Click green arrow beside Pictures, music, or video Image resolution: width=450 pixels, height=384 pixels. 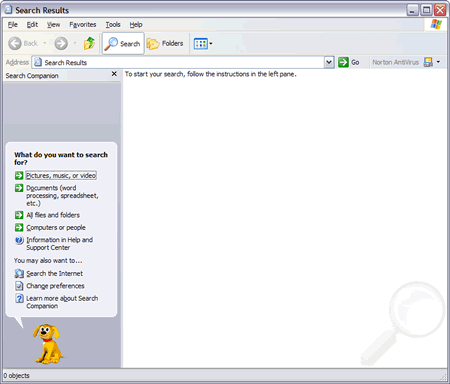click(19, 175)
